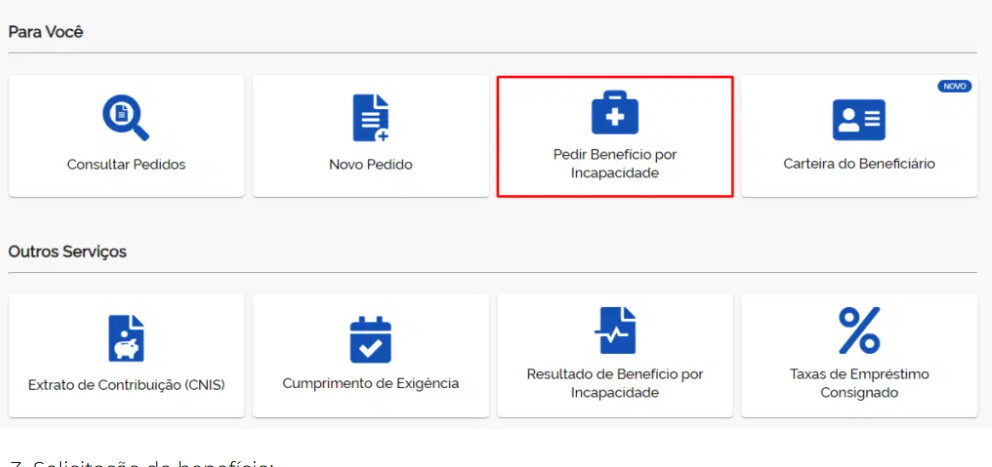Click the Outros Serviços section heading
The image size is (992, 467).
67,252
